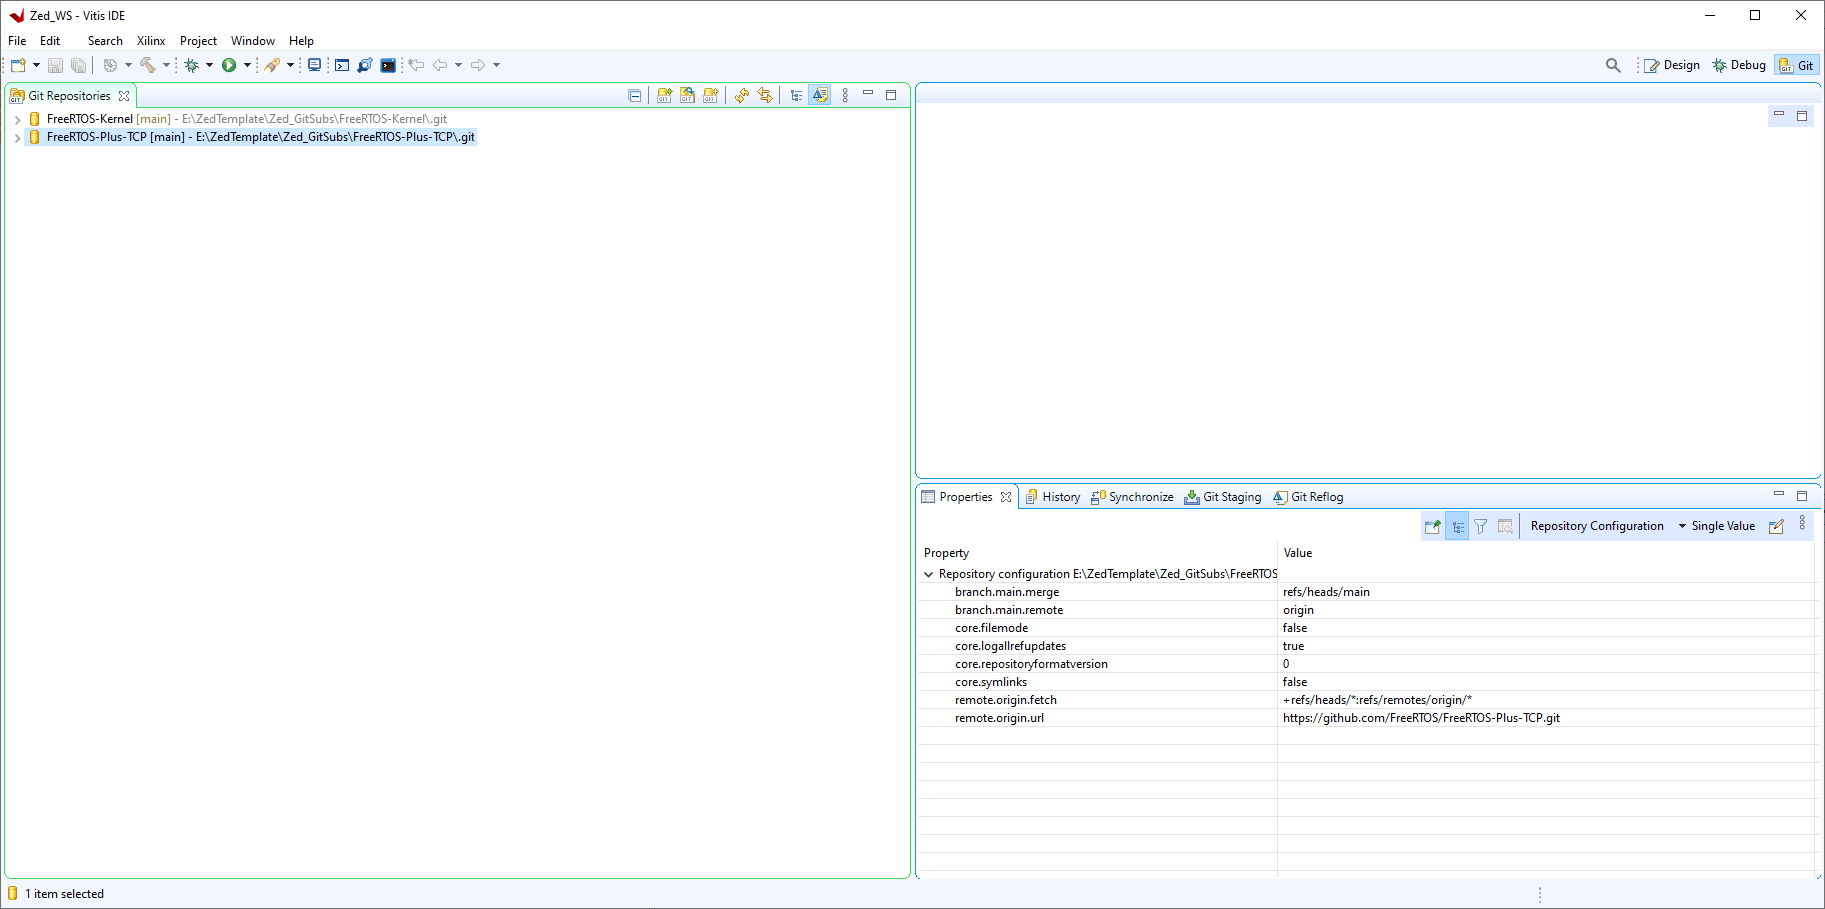Screen dimensions: 1825x909
Task: Toggle Pin to Selection in Properties
Action: (x=1432, y=526)
